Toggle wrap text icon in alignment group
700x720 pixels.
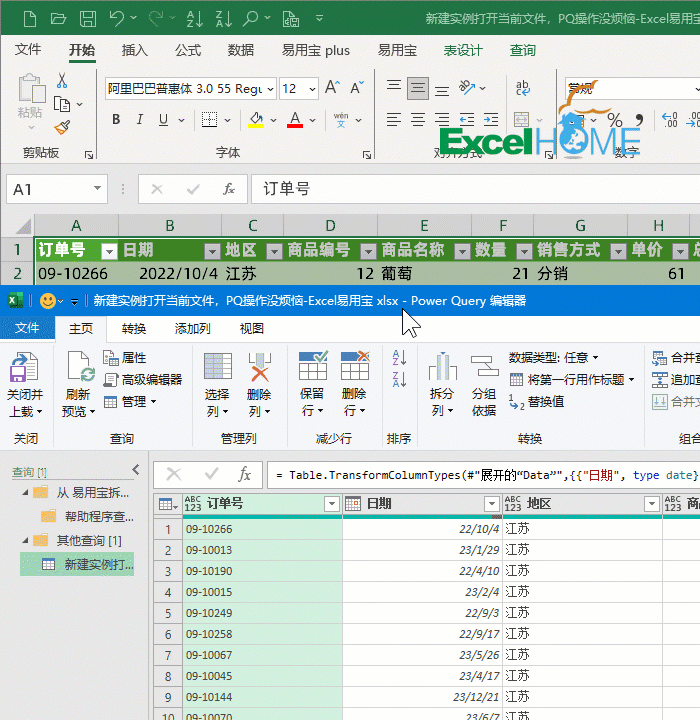click(x=523, y=88)
